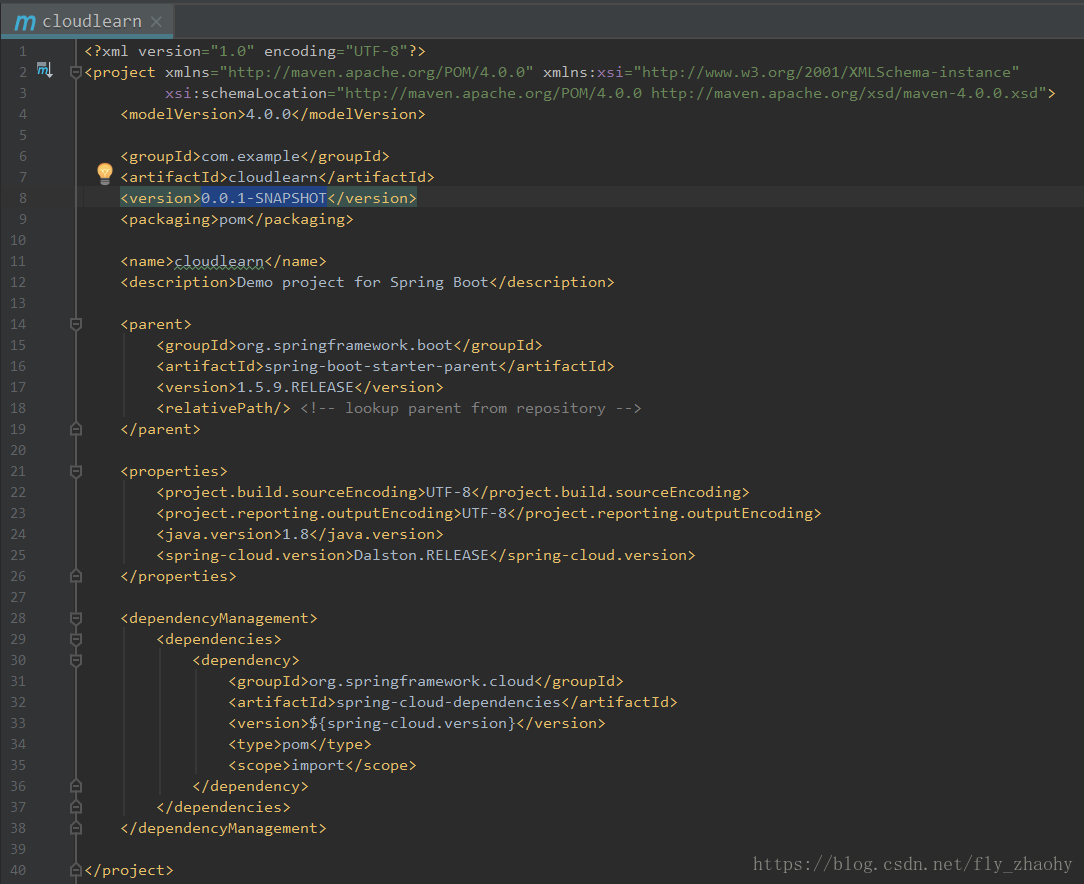This screenshot has height=884, width=1084.
Task: Collapse the properties block fold on line 21
Action: tap(76, 471)
